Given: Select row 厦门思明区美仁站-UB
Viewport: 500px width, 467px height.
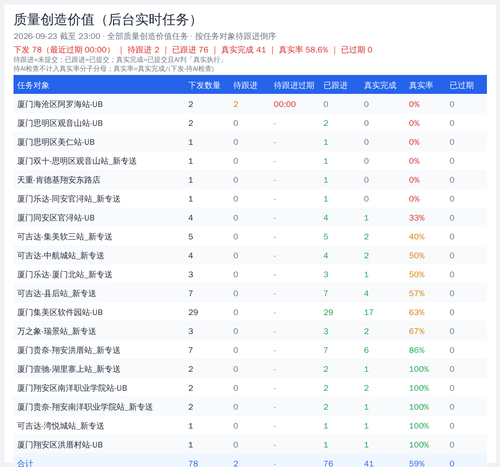Looking at the screenshot, I should click(250, 142).
